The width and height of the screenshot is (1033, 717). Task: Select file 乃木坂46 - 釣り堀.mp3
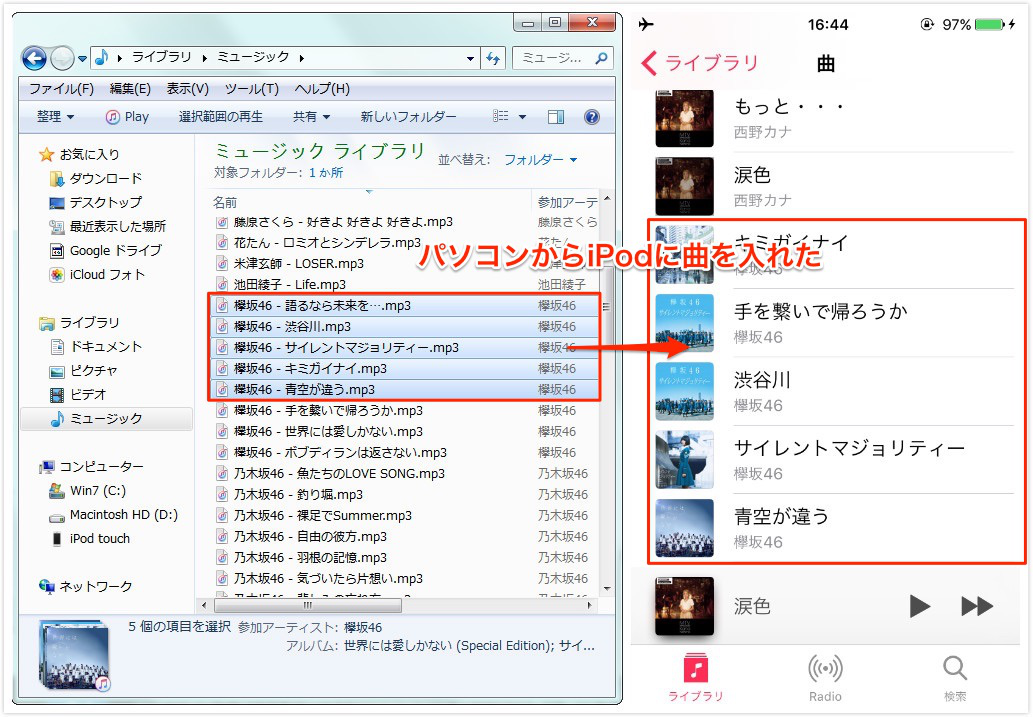click(289, 495)
